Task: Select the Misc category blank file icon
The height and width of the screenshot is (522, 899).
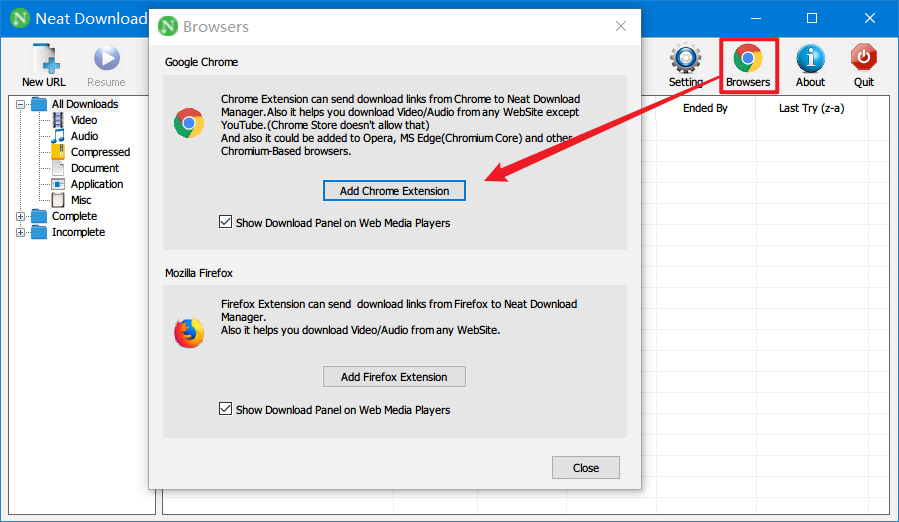Action: tap(58, 200)
